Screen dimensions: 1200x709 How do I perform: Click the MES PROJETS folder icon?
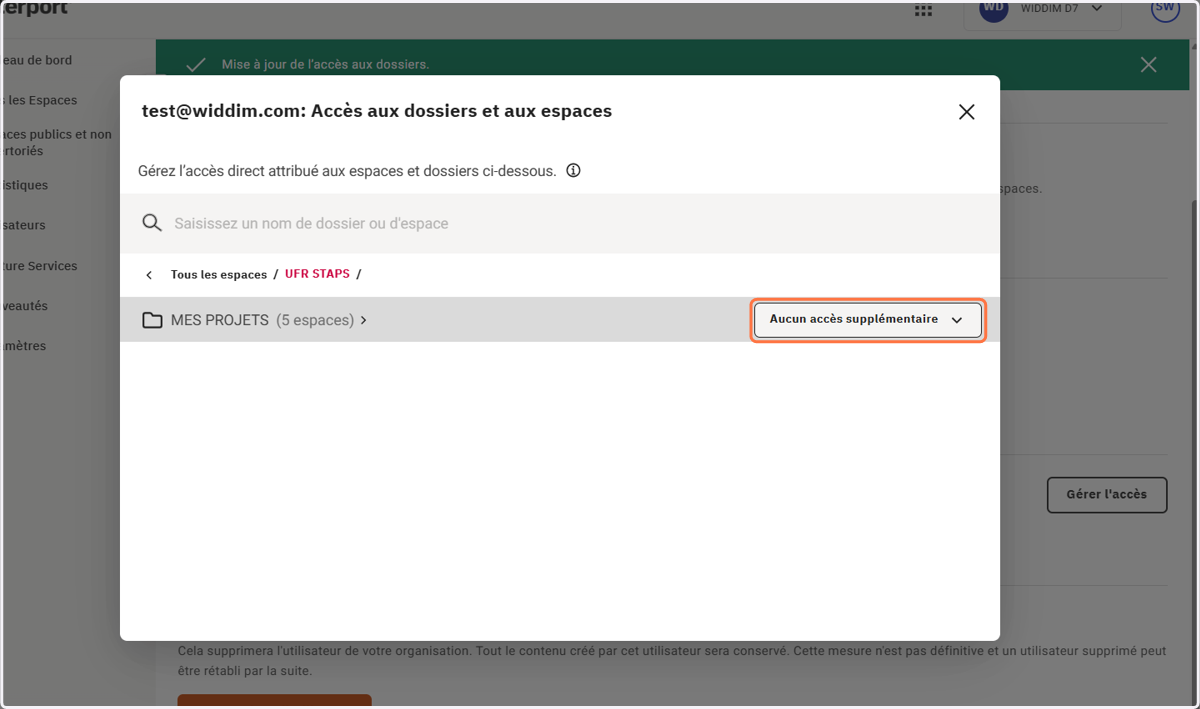[152, 320]
